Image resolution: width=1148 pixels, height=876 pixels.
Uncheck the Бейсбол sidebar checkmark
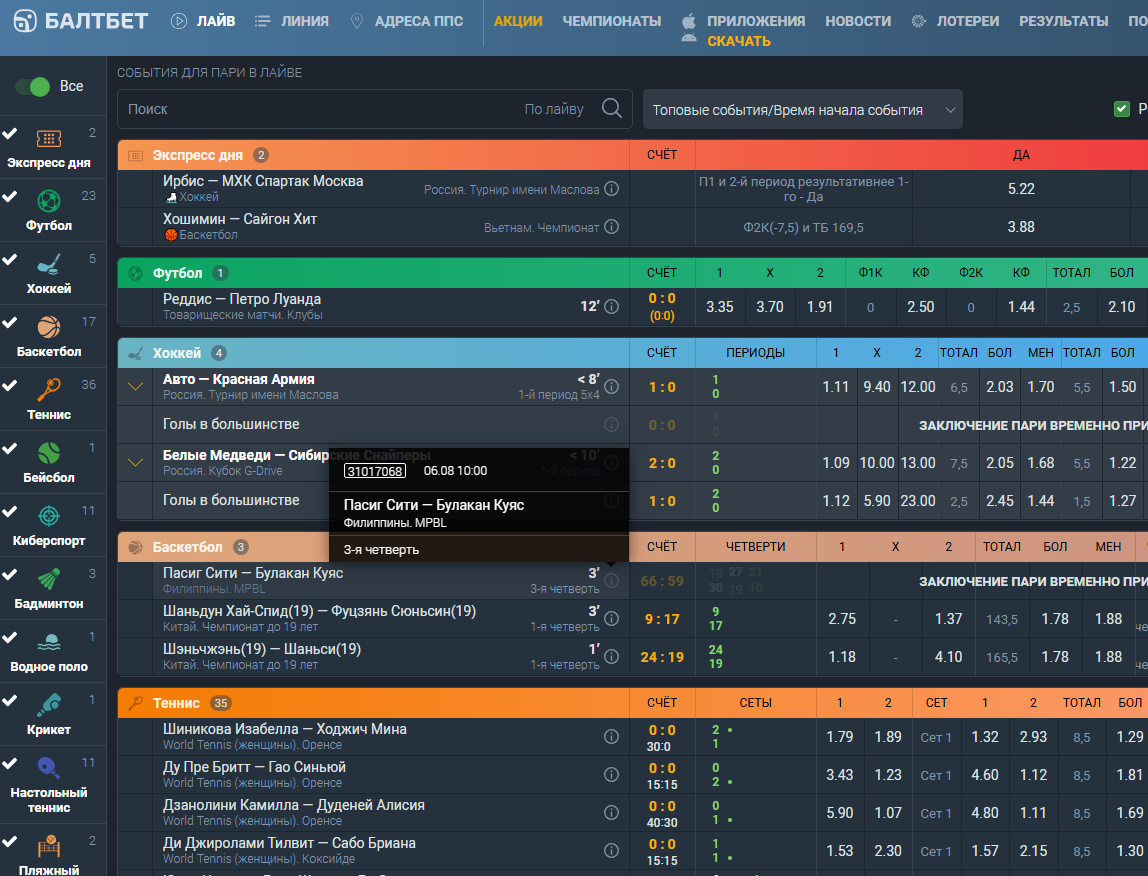click(10, 448)
